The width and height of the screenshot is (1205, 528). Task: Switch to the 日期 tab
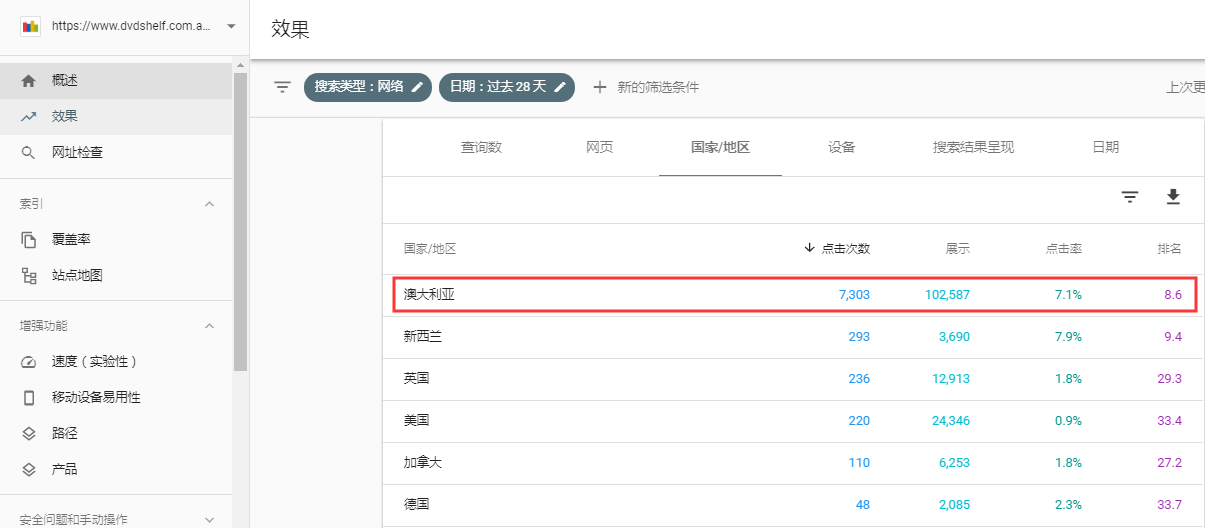[1105, 147]
